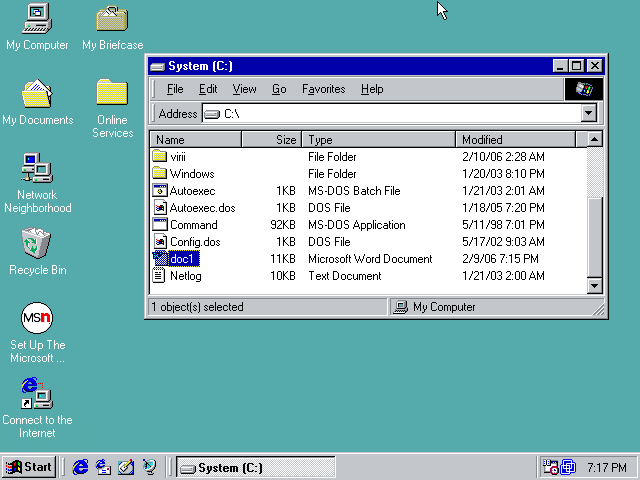The height and width of the screenshot is (480, 640).
Task: Click the Show Desktop quick launch icon
Action: coord(126,467)
